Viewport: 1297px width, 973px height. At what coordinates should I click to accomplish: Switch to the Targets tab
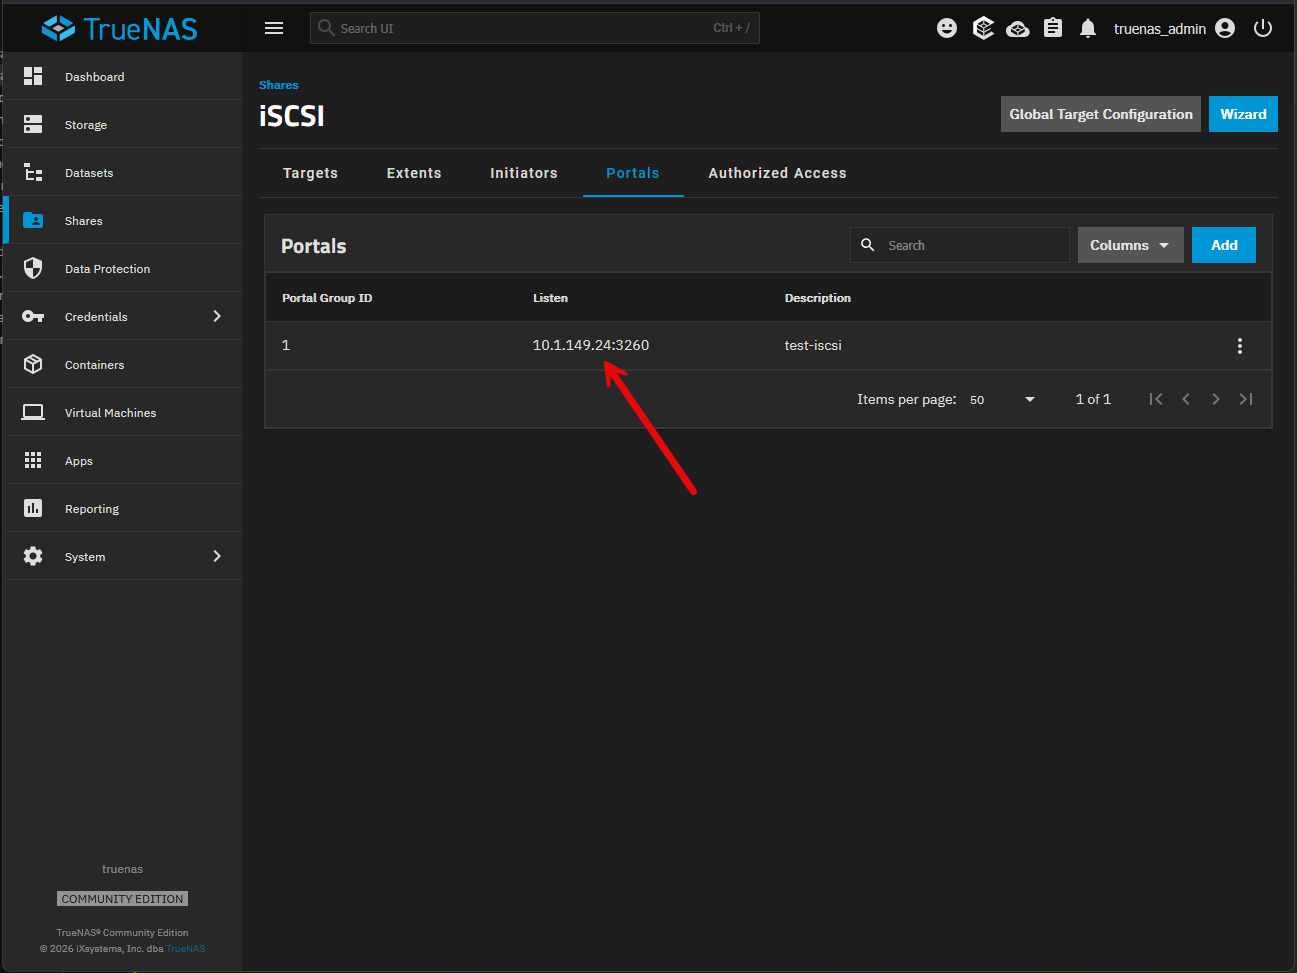click(x=310, y=173)
